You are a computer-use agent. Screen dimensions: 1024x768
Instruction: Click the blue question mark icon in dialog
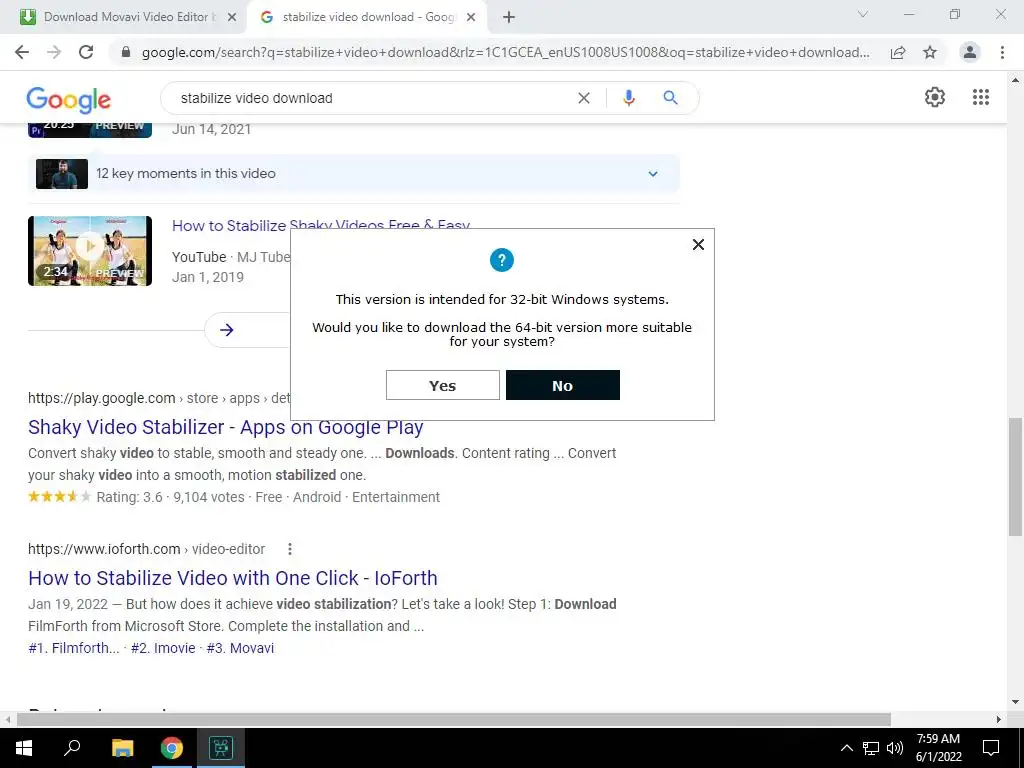pos(502,260)
